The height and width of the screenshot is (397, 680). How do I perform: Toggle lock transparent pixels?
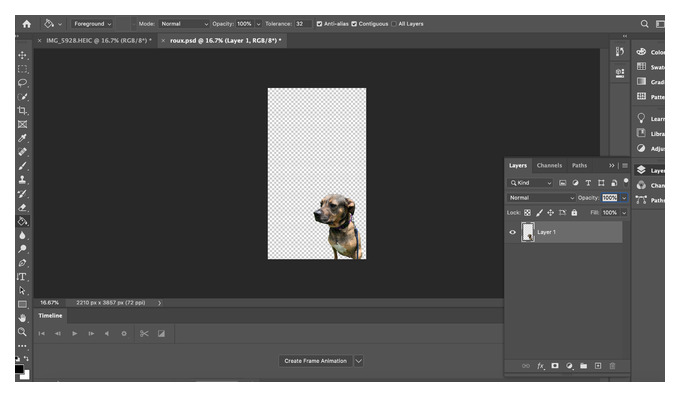point(527,213)
